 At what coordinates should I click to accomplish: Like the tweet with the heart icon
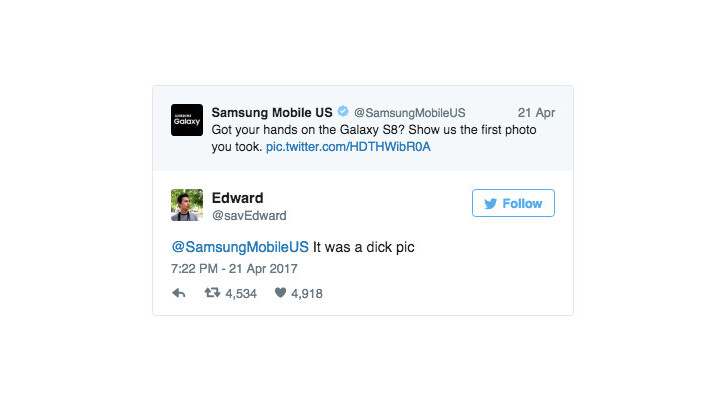click(280, 293)
